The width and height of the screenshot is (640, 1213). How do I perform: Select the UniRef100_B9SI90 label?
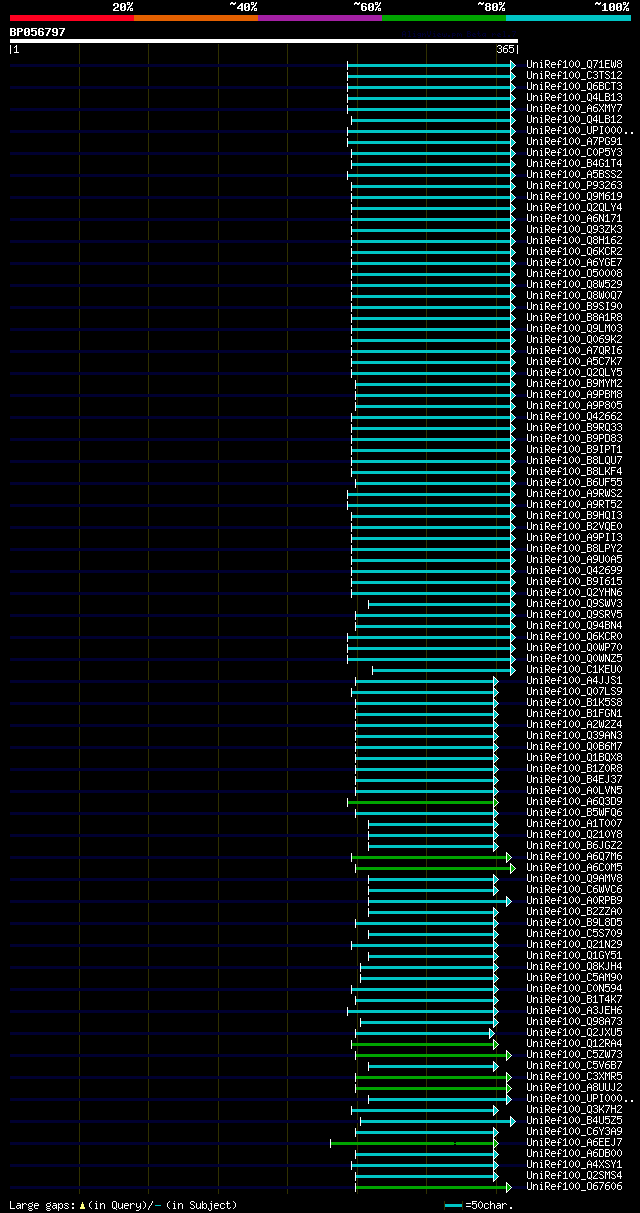coord(574,306)
